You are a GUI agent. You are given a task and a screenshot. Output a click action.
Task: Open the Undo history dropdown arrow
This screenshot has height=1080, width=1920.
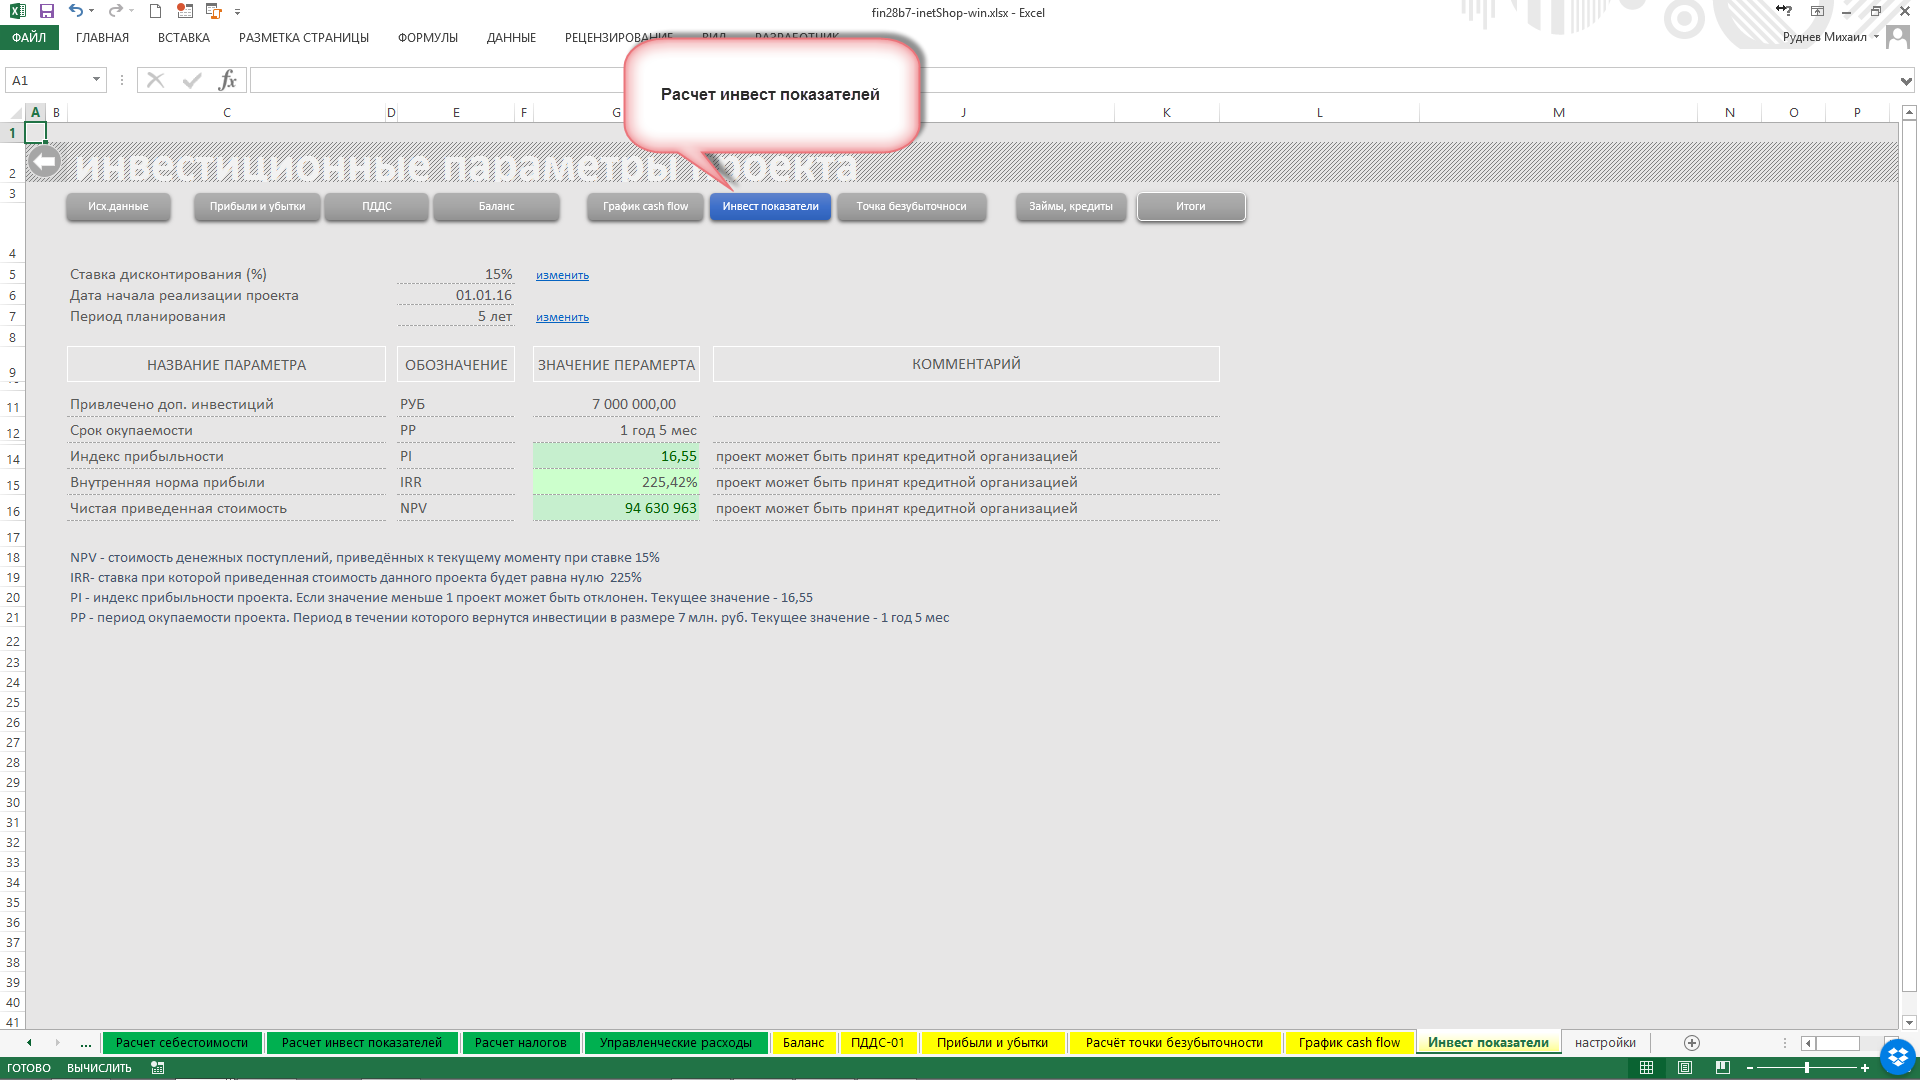[92, 11]
